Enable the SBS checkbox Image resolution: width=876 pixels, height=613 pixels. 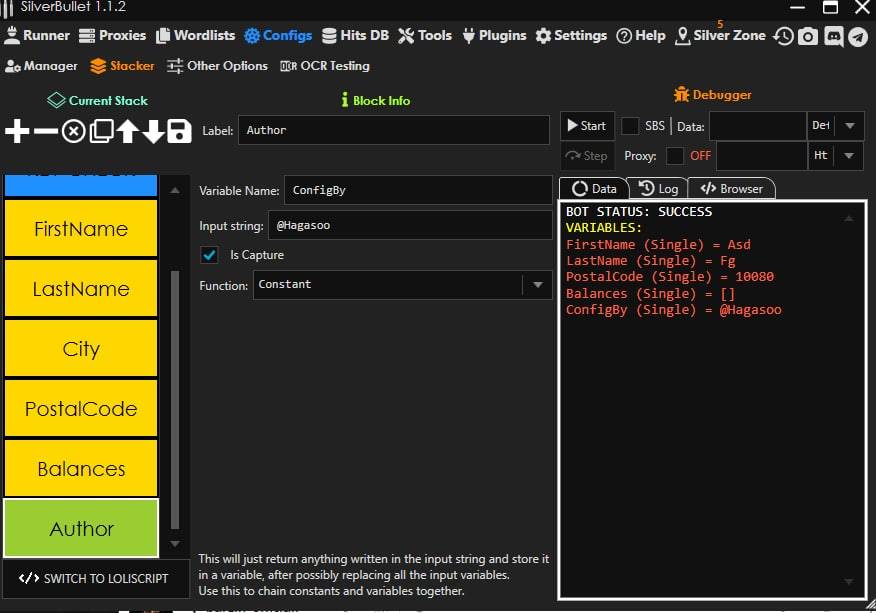631,126
